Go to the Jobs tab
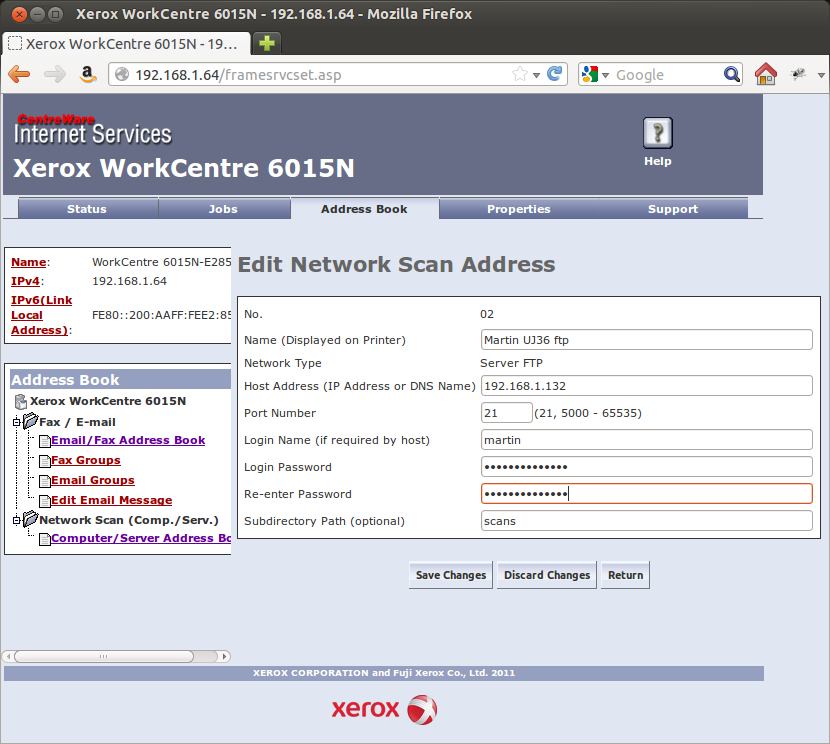 pyautogui.click(x=223, y=209)
